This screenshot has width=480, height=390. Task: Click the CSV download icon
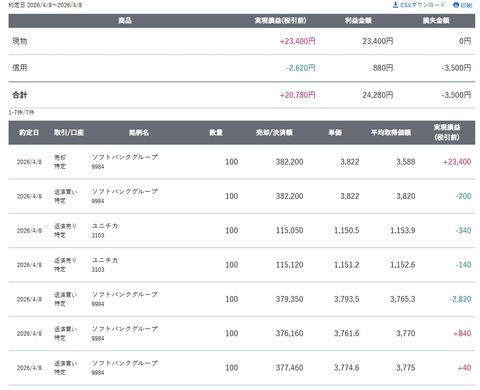tap(395, 5)
